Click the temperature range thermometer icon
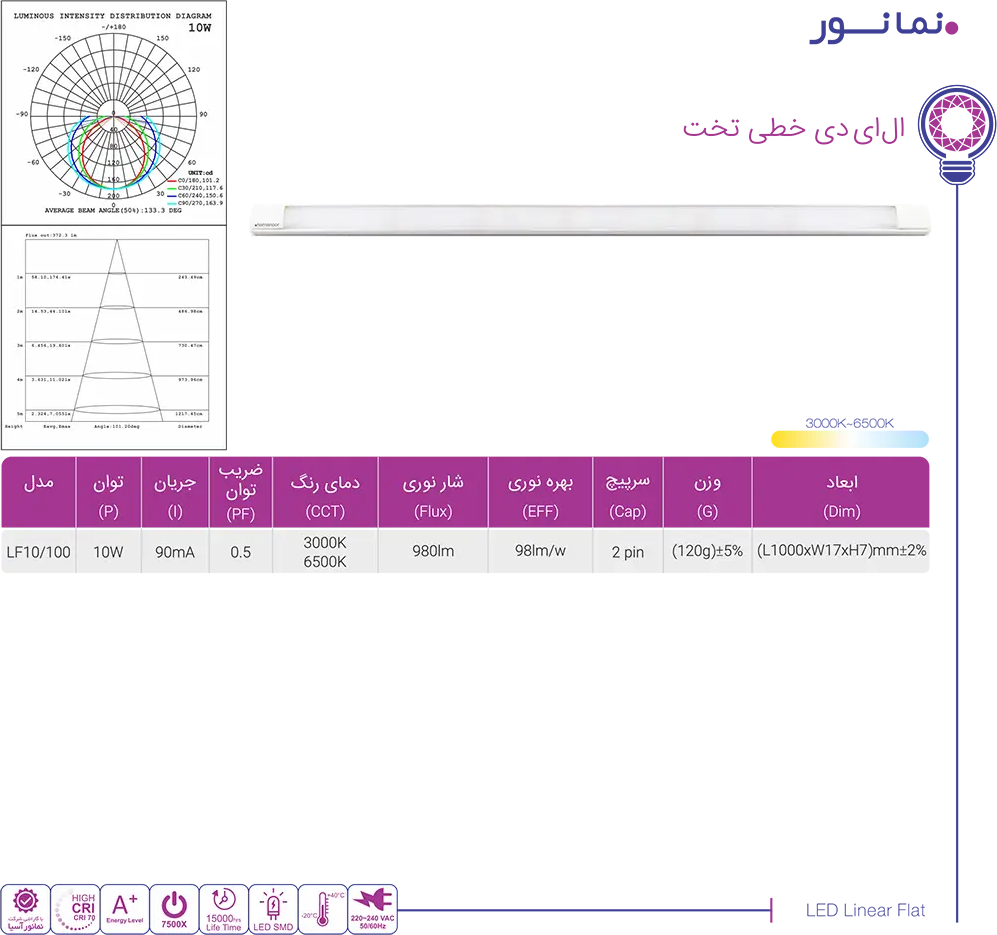The width and height of the screenshot is (997, 935). pyautogui.click(x=323, y=909)
